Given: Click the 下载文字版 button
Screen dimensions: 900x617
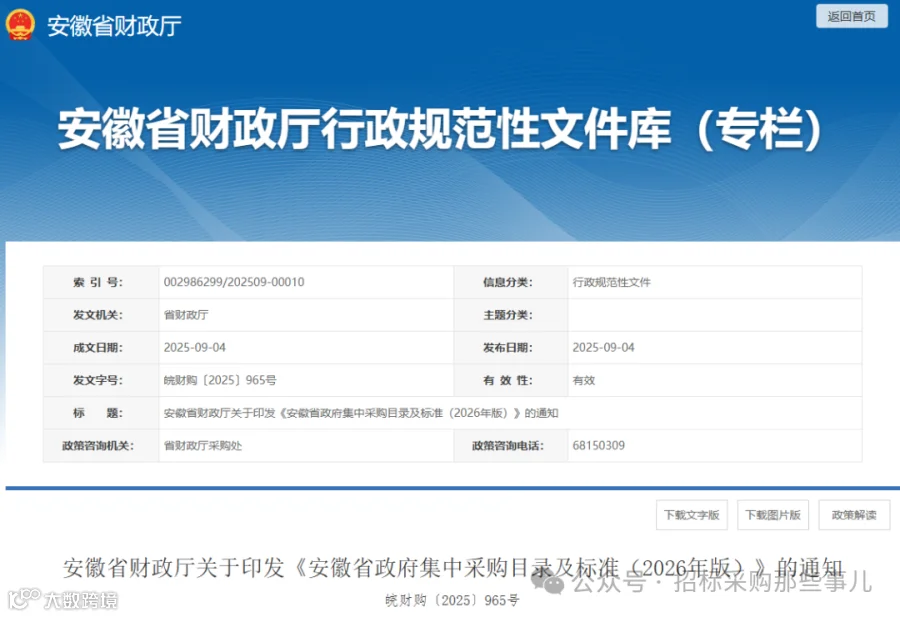Looking at the screenshot, I should [x=692, y=515].
